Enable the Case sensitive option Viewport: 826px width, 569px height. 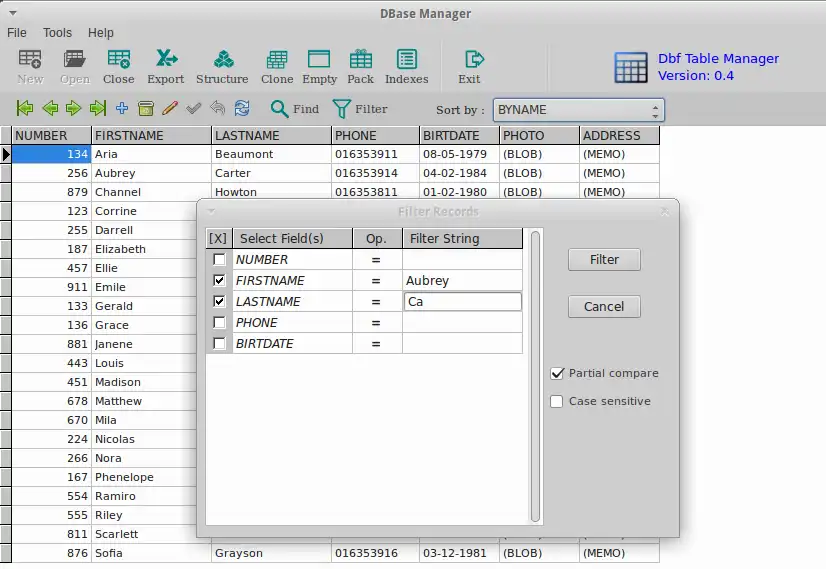coord(557,401)
